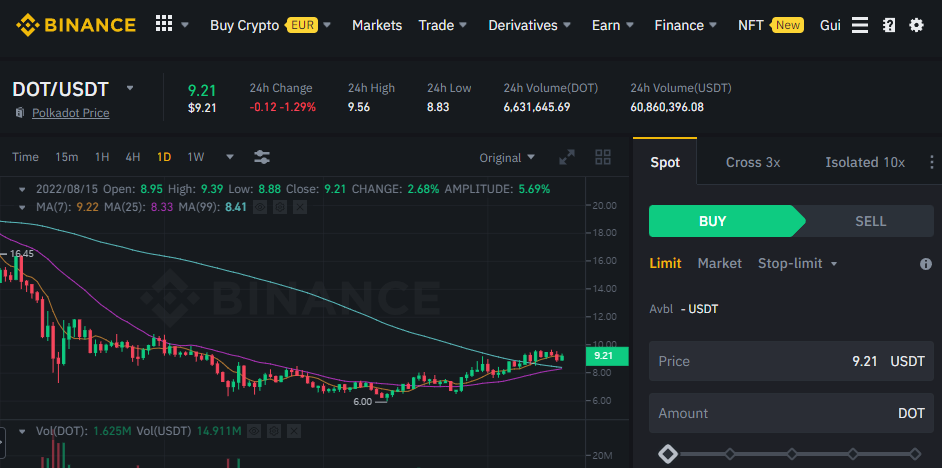Remove the Vol indicator
Screen dimensions: 942x468
[x=294, y=431]
